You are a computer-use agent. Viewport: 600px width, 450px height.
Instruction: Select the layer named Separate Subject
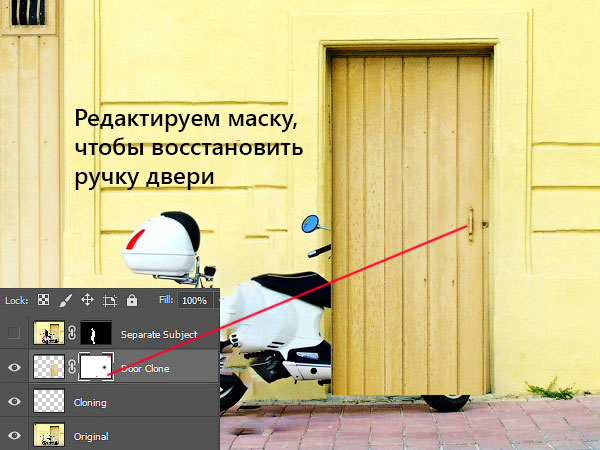159,334
